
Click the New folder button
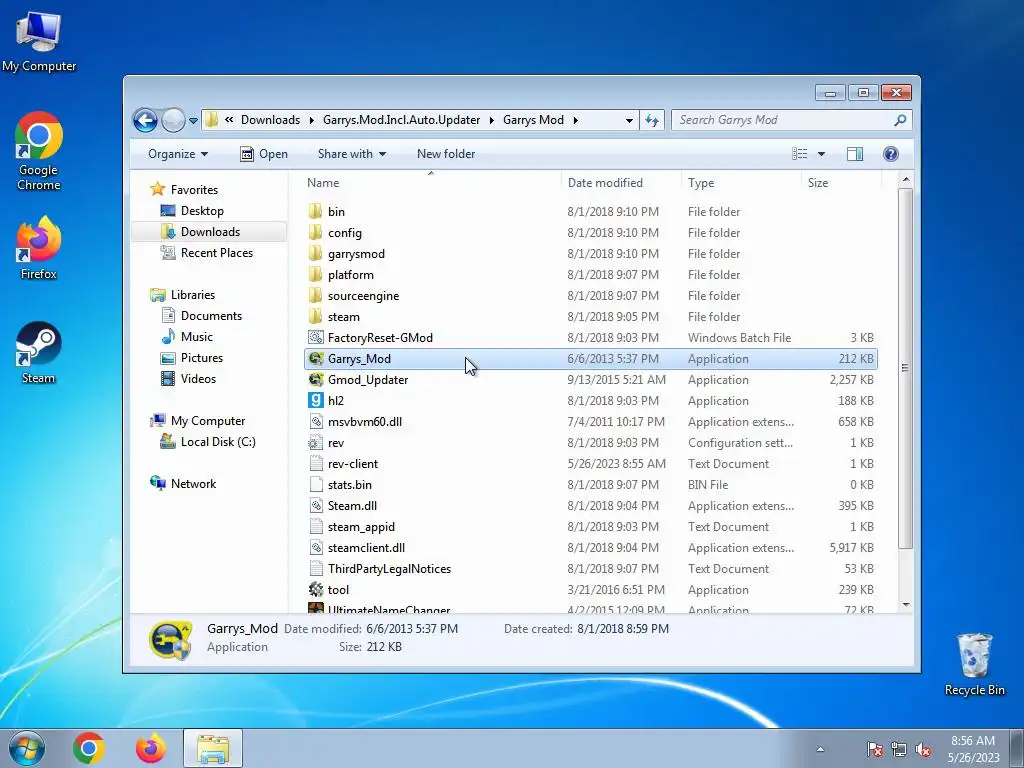(446, 154)
